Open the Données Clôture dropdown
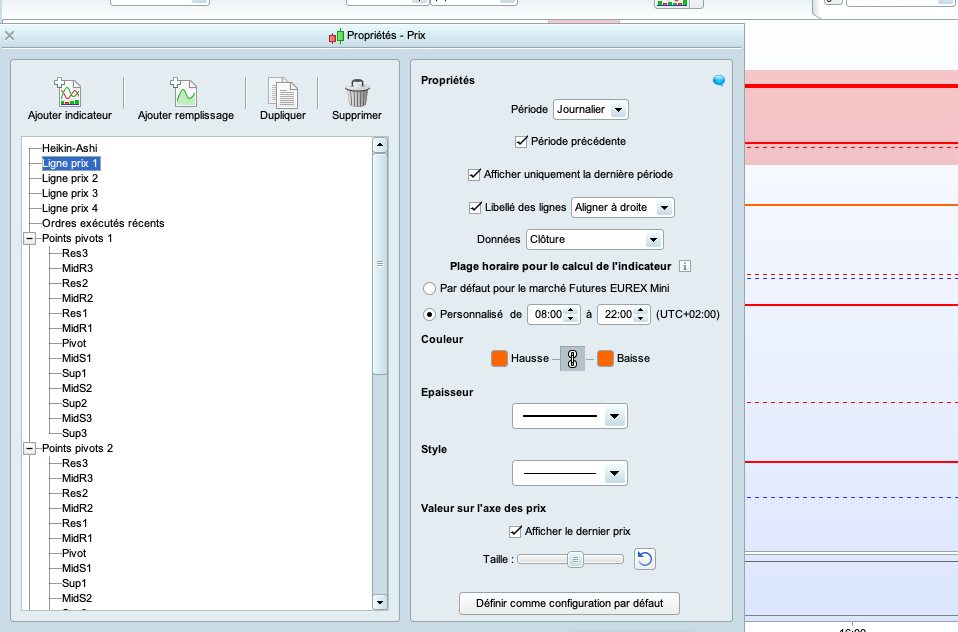The width and height of the screenshot is (958, 632). tap(594, 240)
